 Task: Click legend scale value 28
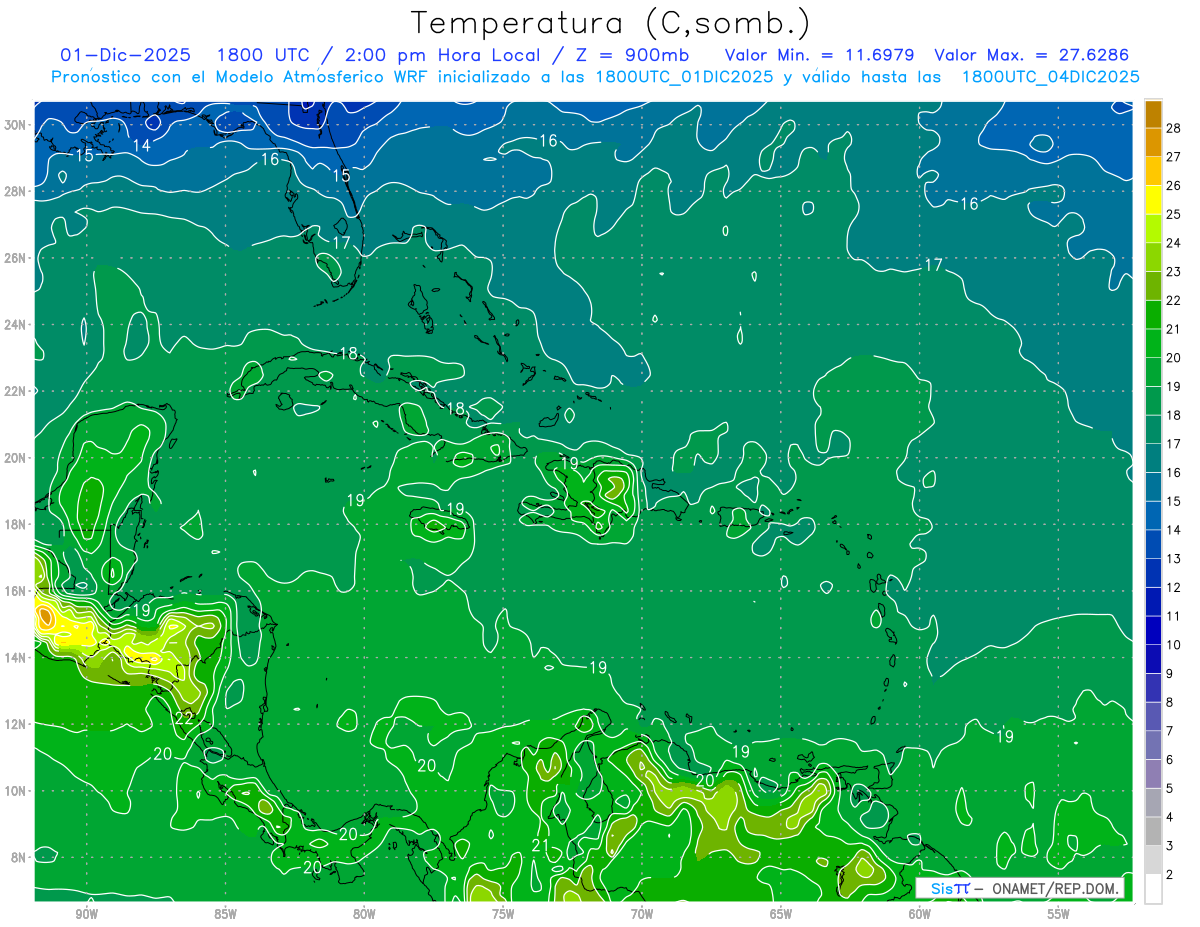tap(1174, 127)
